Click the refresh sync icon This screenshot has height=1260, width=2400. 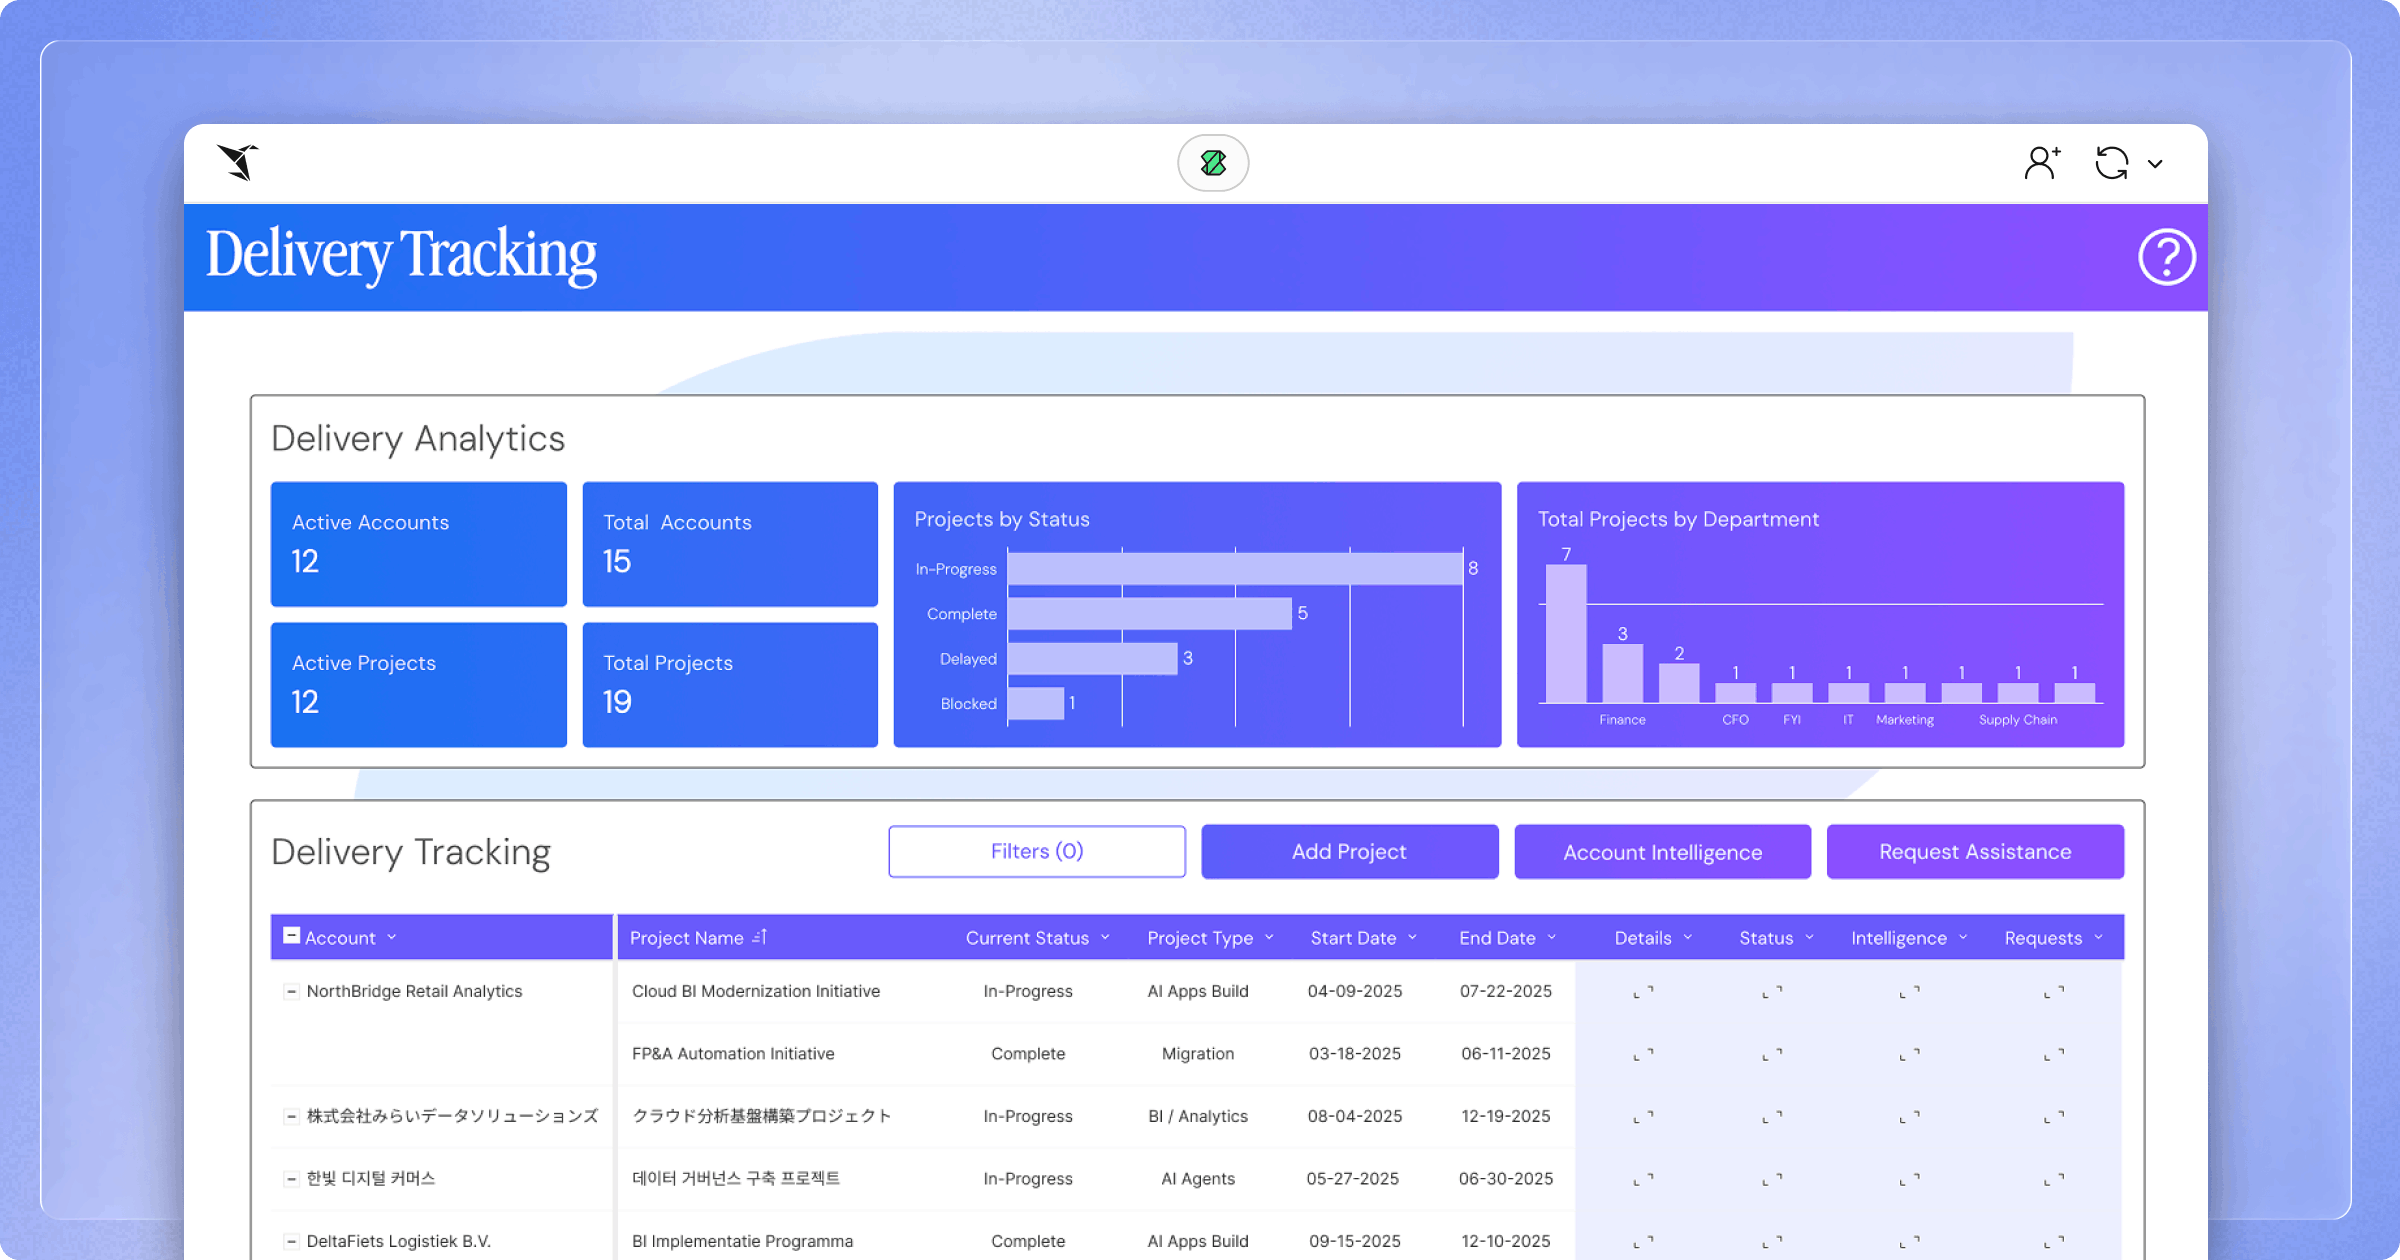pos(2113,162)
